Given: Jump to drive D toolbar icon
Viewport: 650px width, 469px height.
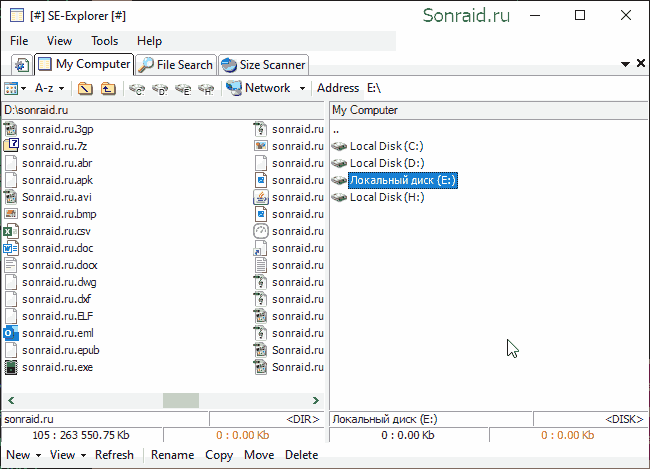Looking at the screenshot, I should pyautogui.click(x=160, y=89).
